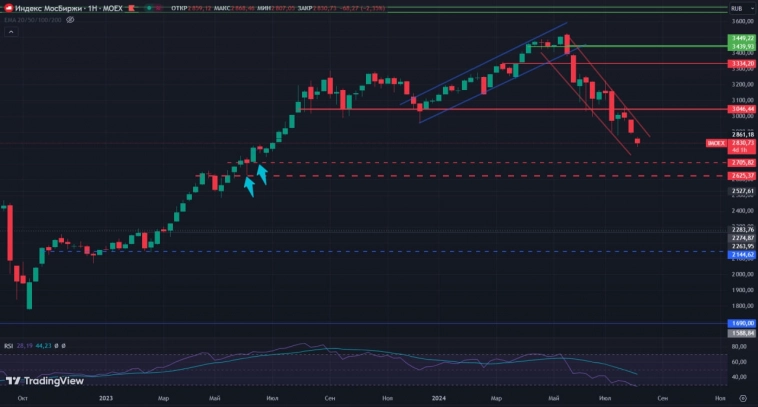
Task: Click the МИН low price value
Action: (284, 8)
